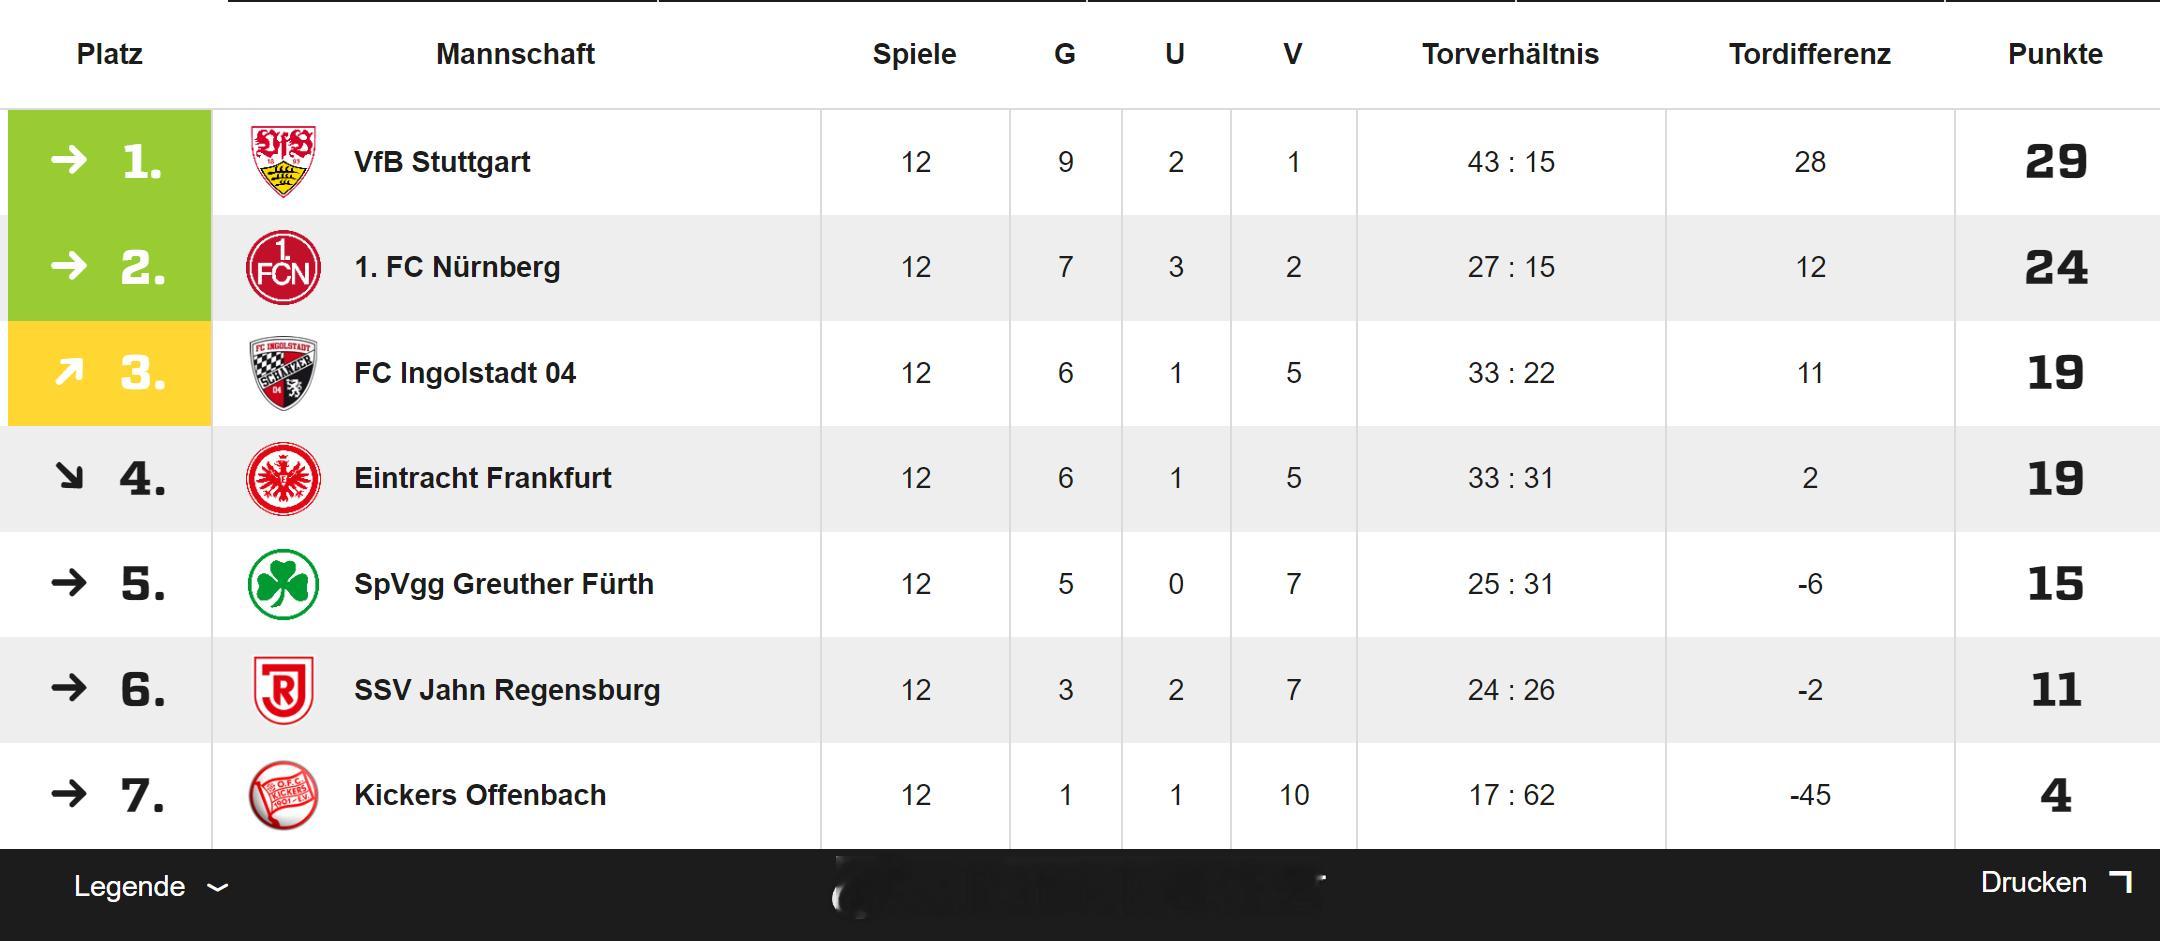Click the Greuther Fürth cloverleaf logo
This screenshot has height=941, width=2160.
[283, 584]
